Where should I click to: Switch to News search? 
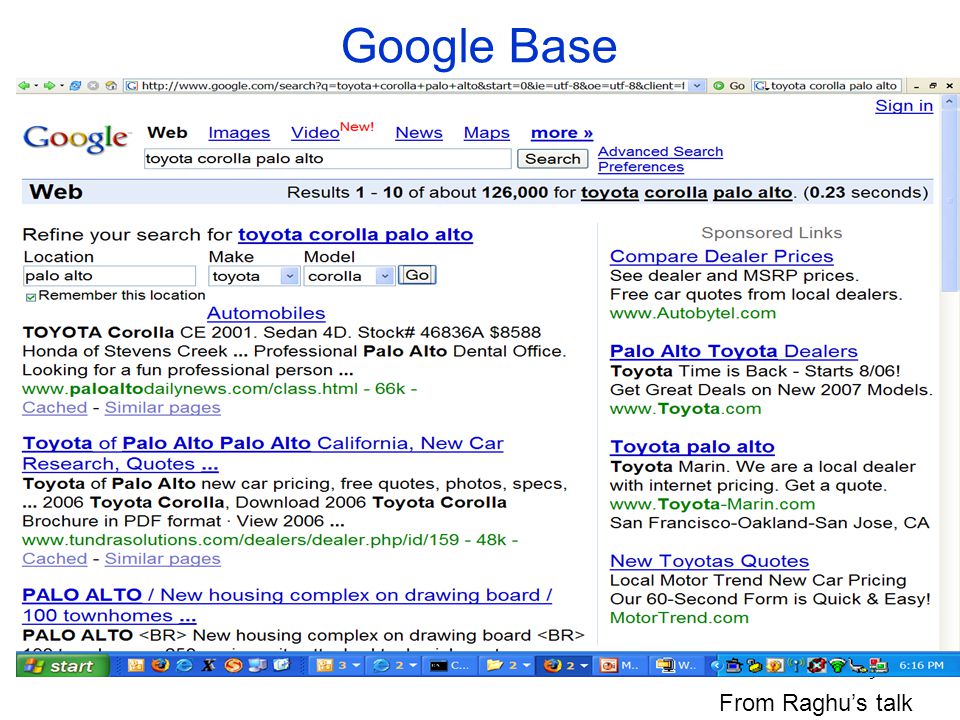pos(419,133)
